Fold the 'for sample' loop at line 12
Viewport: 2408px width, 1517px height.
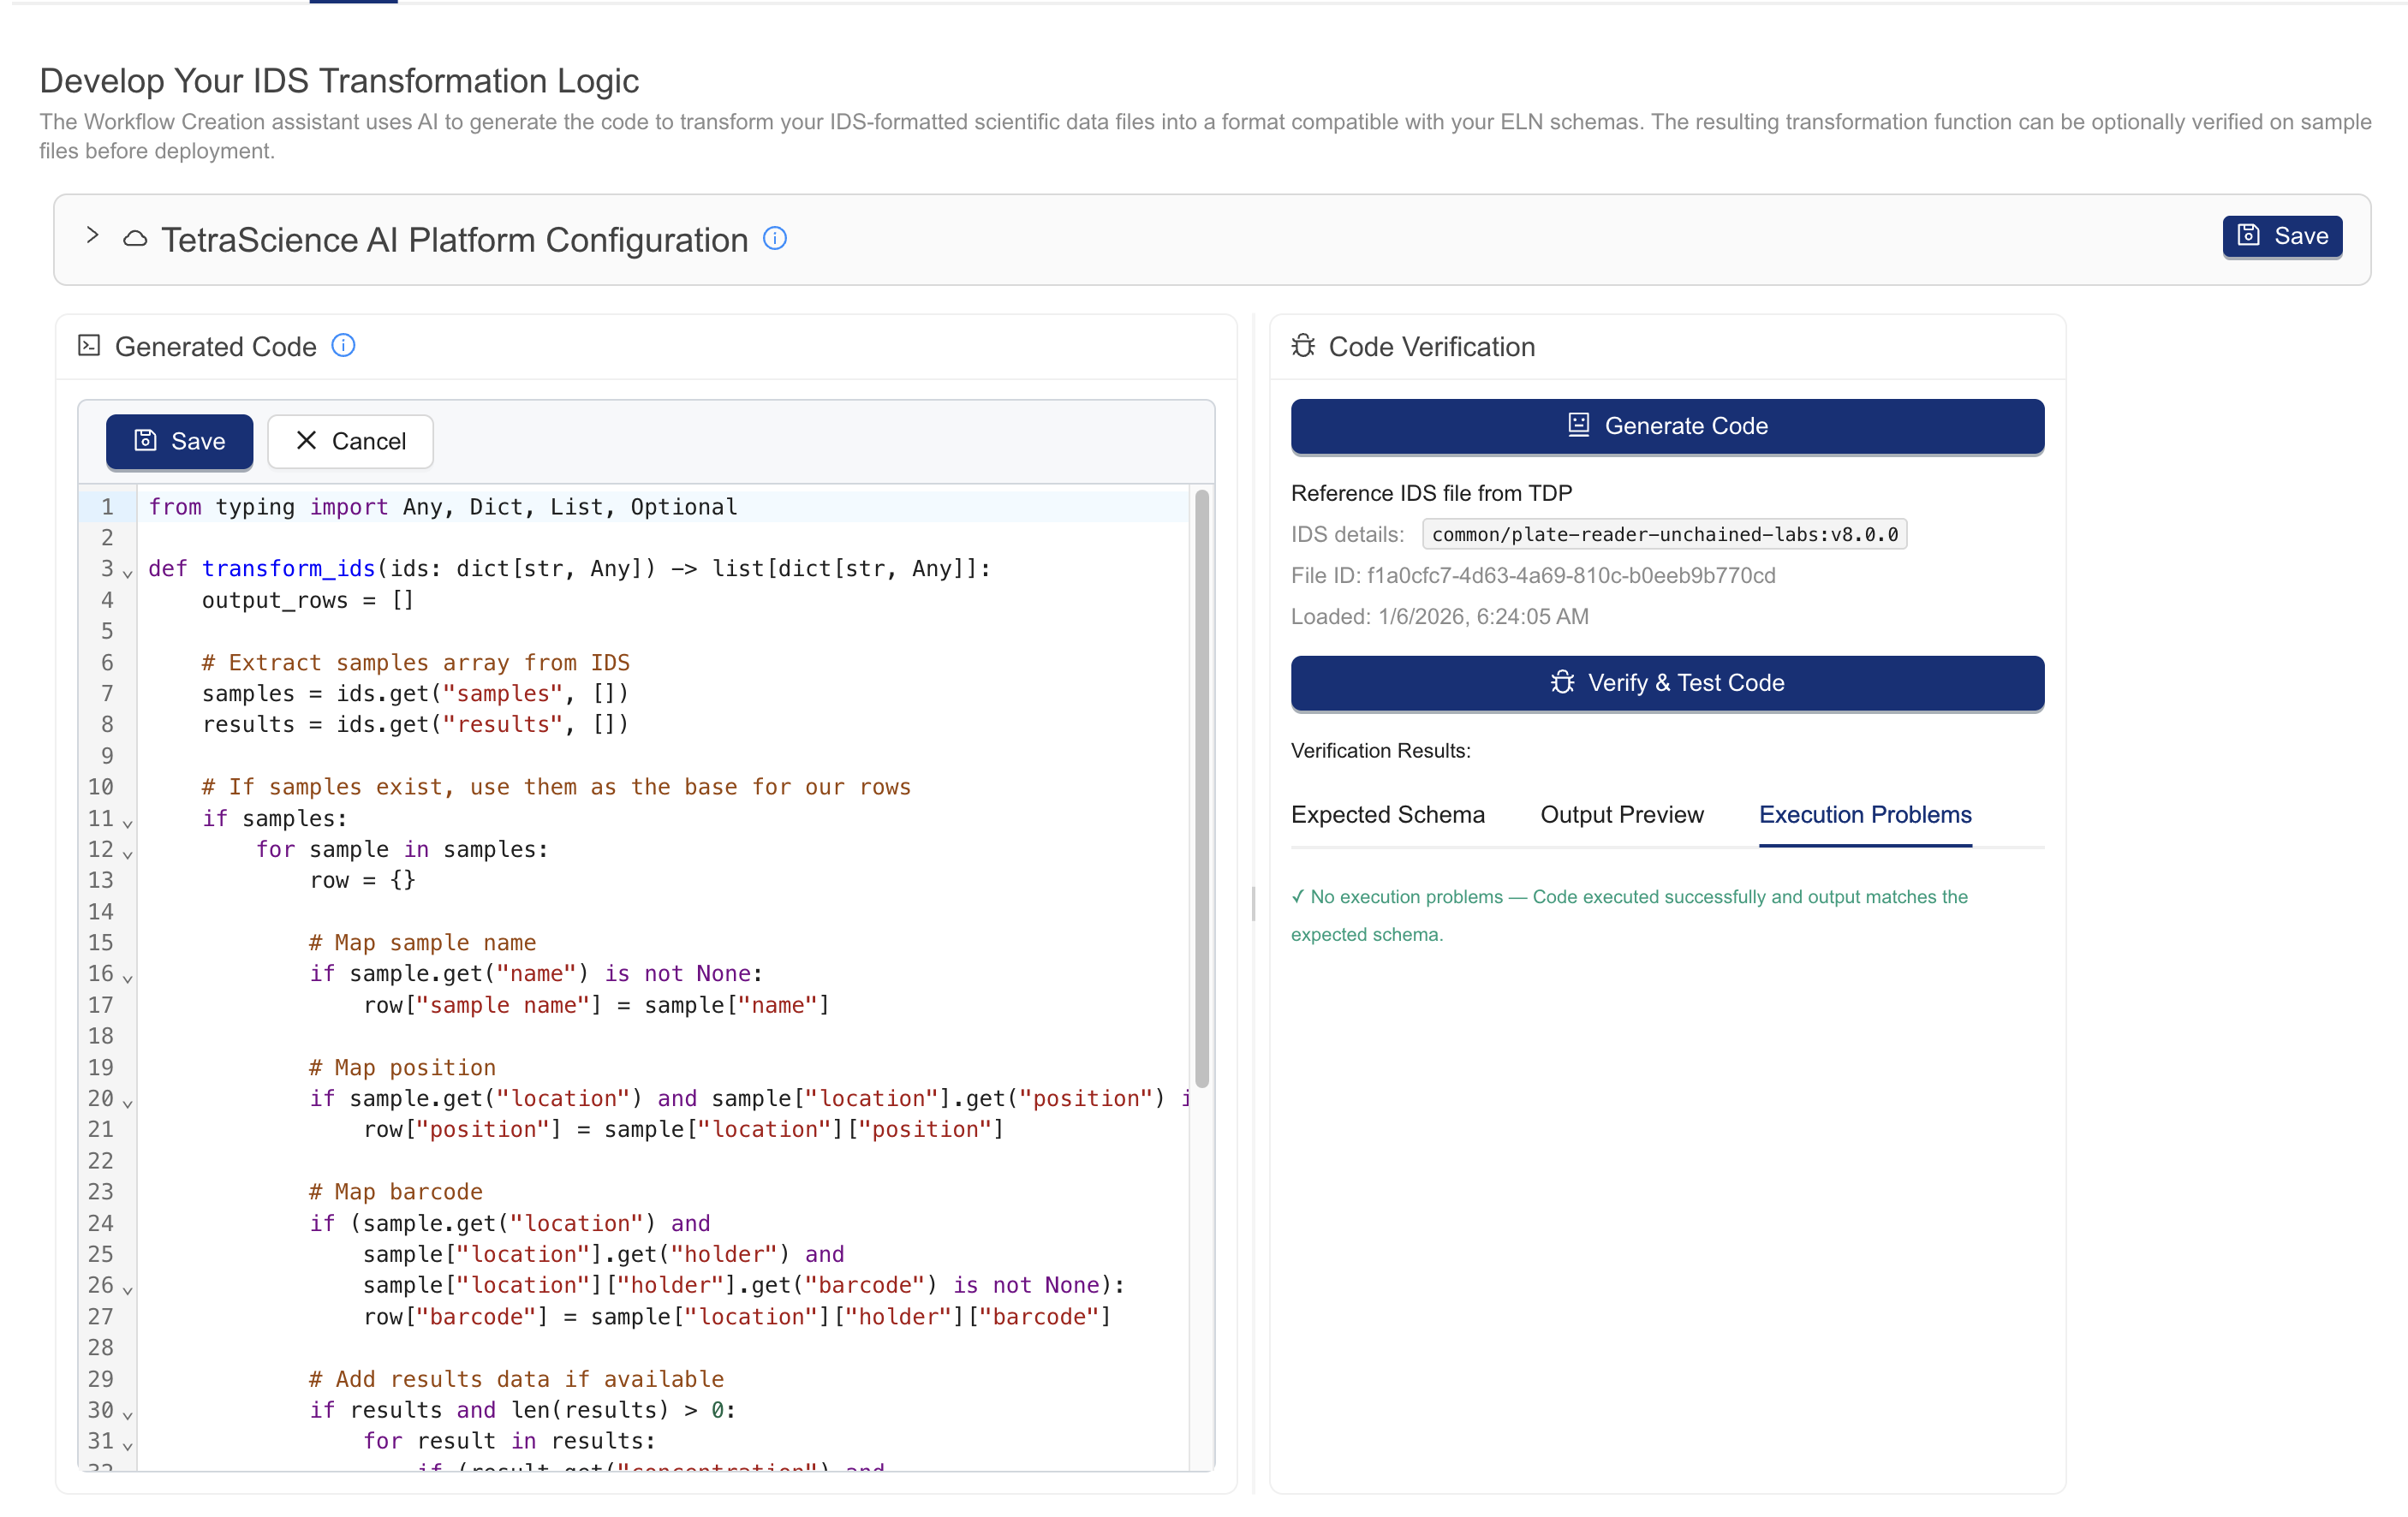tap(128, 854)
